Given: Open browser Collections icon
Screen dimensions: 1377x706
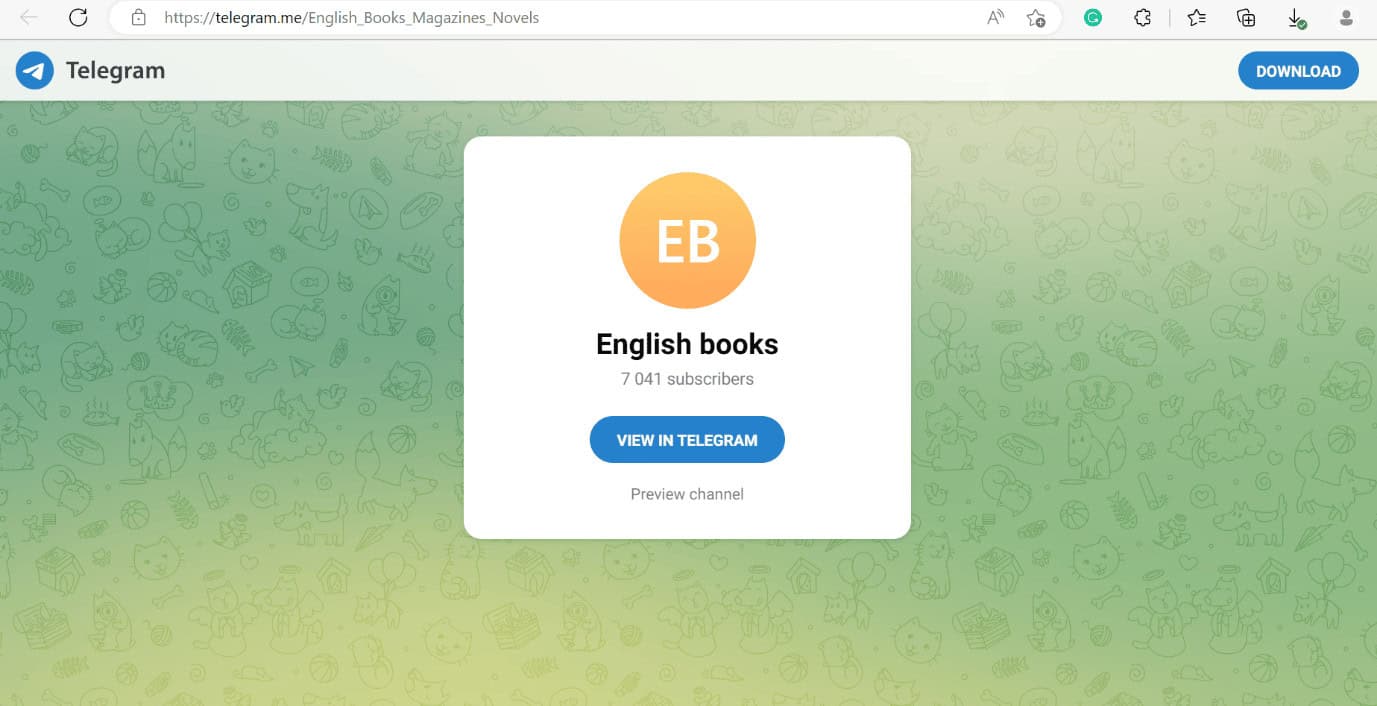Looking at the screenshot, I should (x=1245, y=17).
